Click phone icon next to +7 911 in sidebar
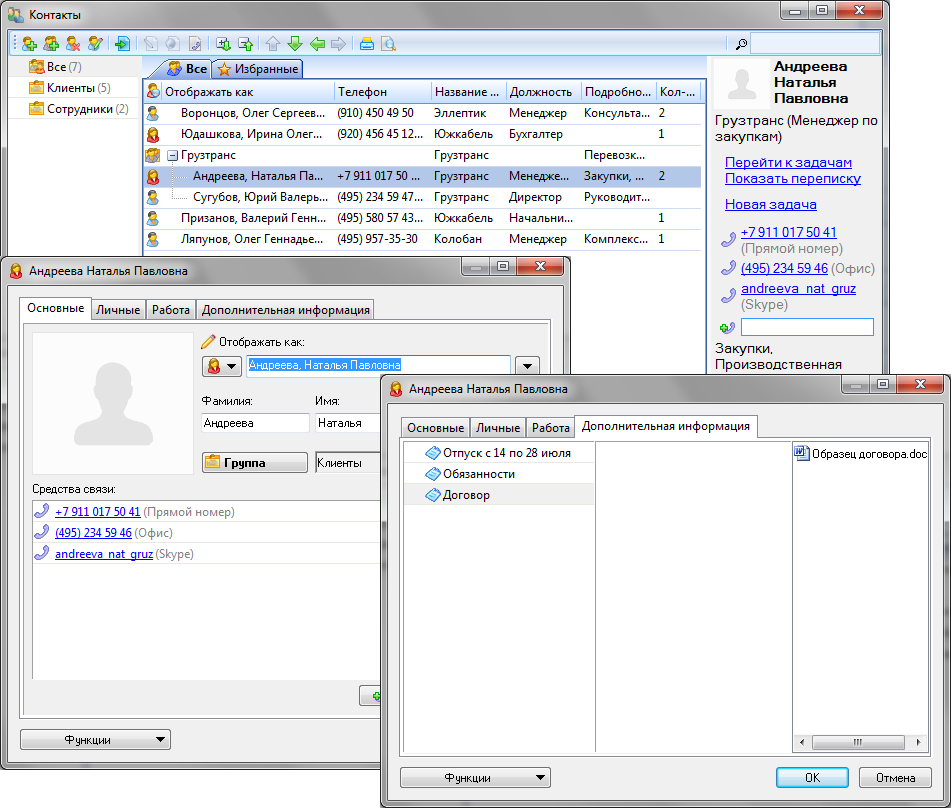Screen dimensions: 951x808 pos(728,240)
